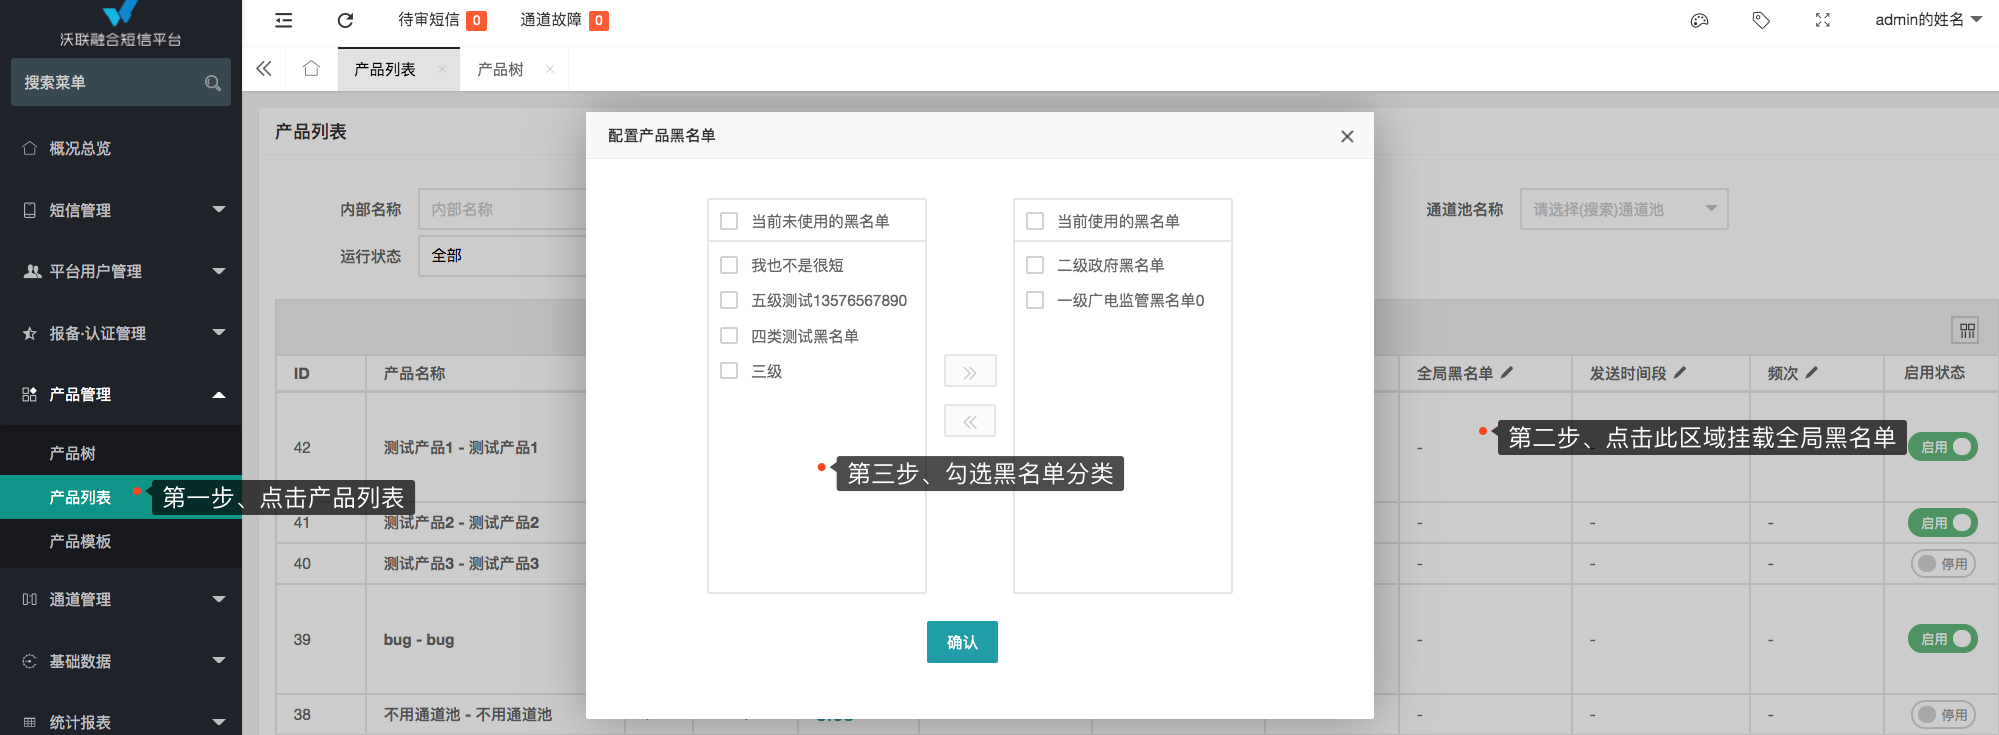
Task: Move selected blacklists left with « button
Action: pyautogui.click(x=970, y=421)
